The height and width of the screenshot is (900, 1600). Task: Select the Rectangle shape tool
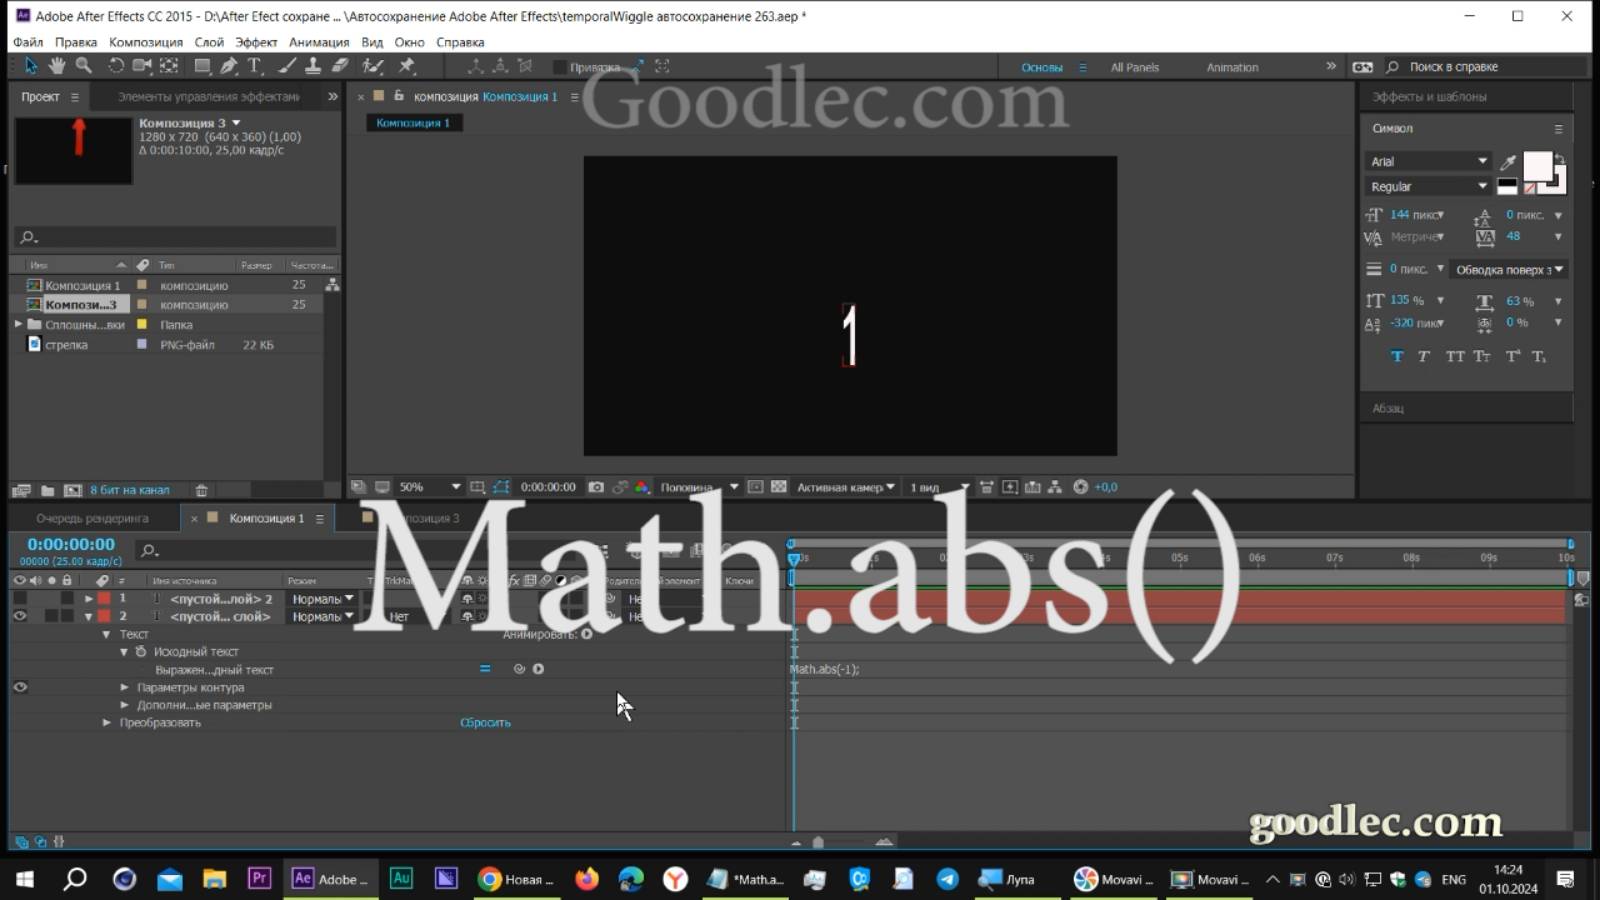202,66
